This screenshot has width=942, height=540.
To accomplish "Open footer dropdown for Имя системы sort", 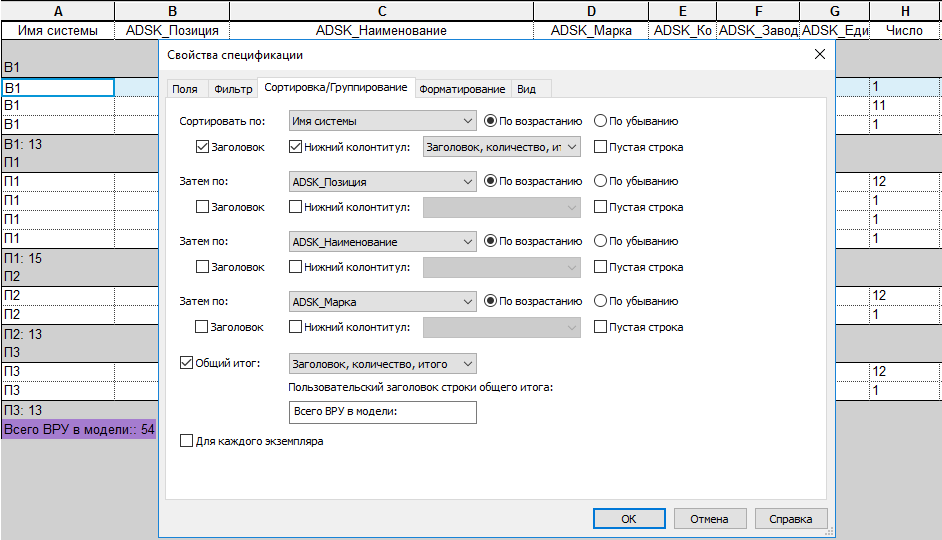I will click(502, 147).
